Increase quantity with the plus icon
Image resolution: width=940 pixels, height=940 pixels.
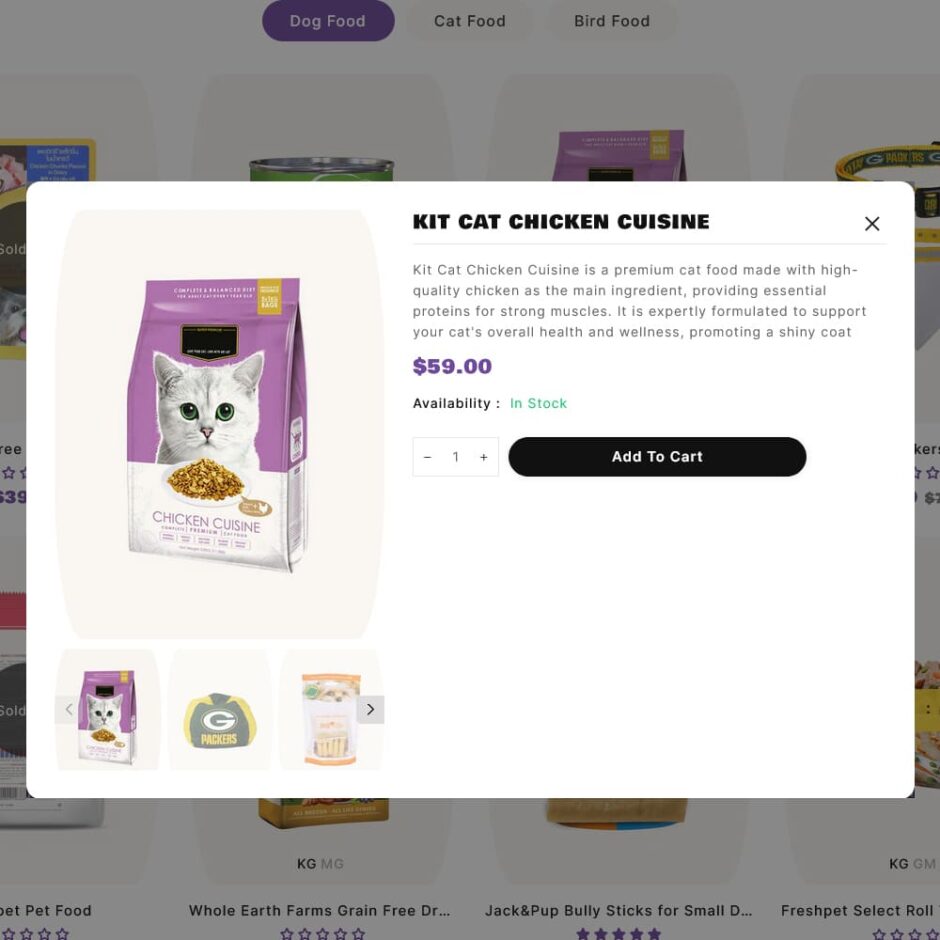click(483, 457)
